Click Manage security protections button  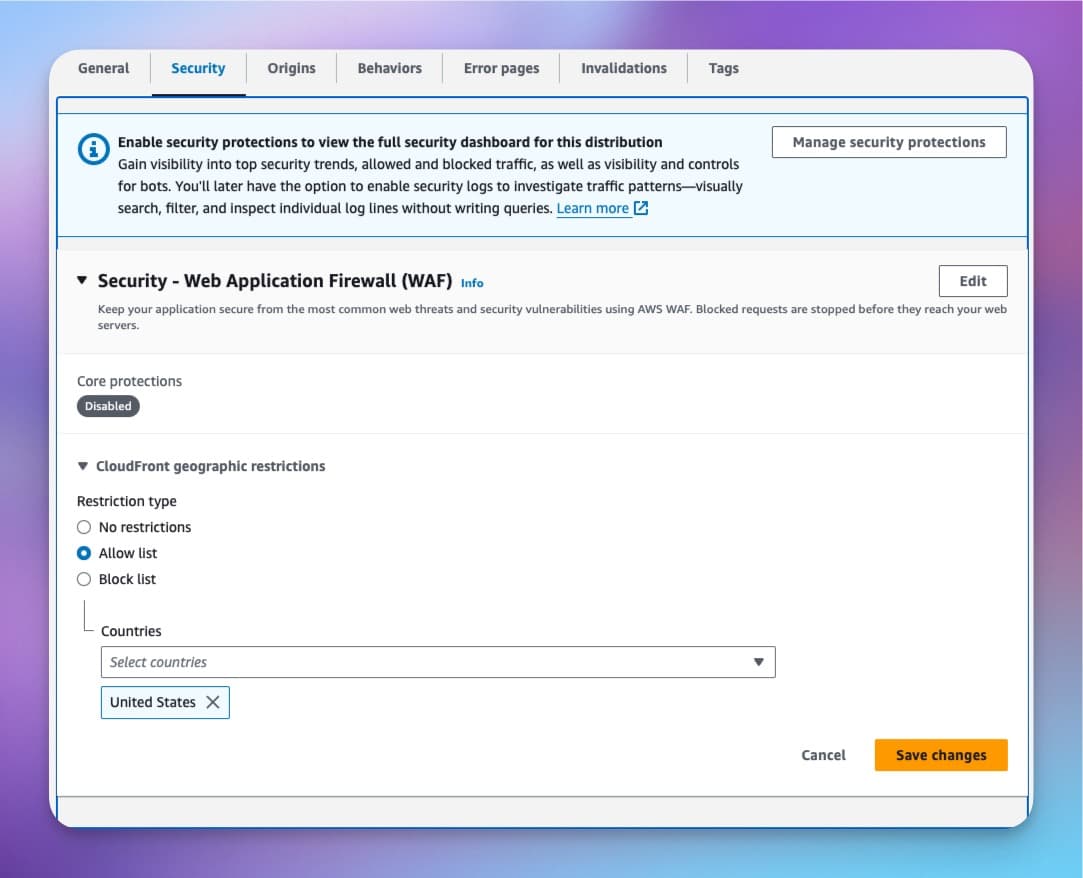pyautogui.click(x=889, y=142)
